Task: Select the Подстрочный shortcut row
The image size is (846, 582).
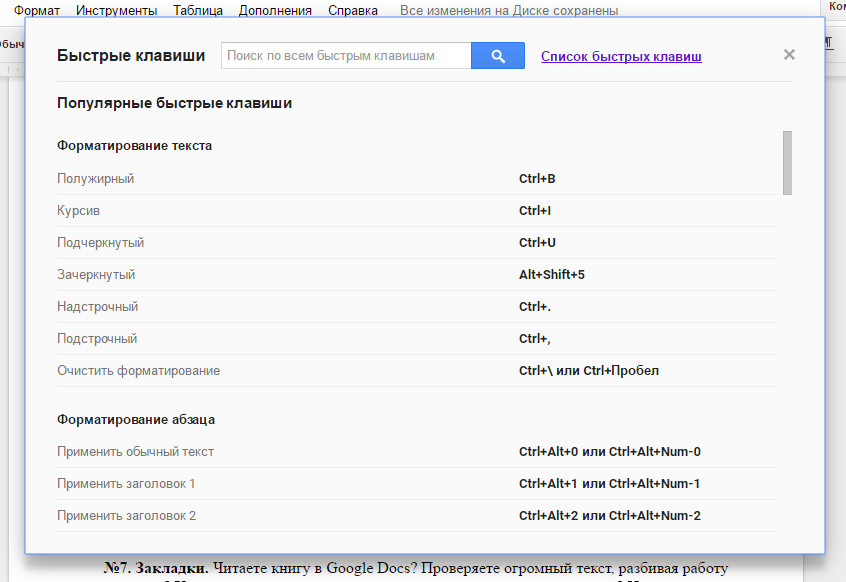Action: click(x=417, y=339)
